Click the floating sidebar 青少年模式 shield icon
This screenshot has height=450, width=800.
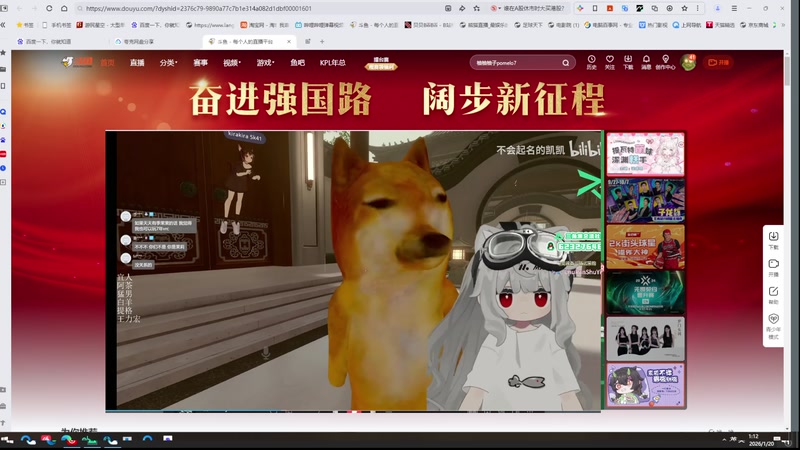click(773, 326)
